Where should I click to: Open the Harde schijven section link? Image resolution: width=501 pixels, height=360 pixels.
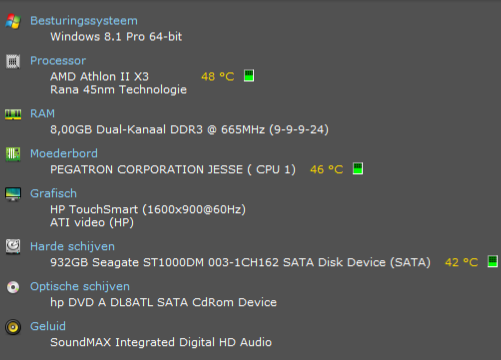click(x=72, y=247)
